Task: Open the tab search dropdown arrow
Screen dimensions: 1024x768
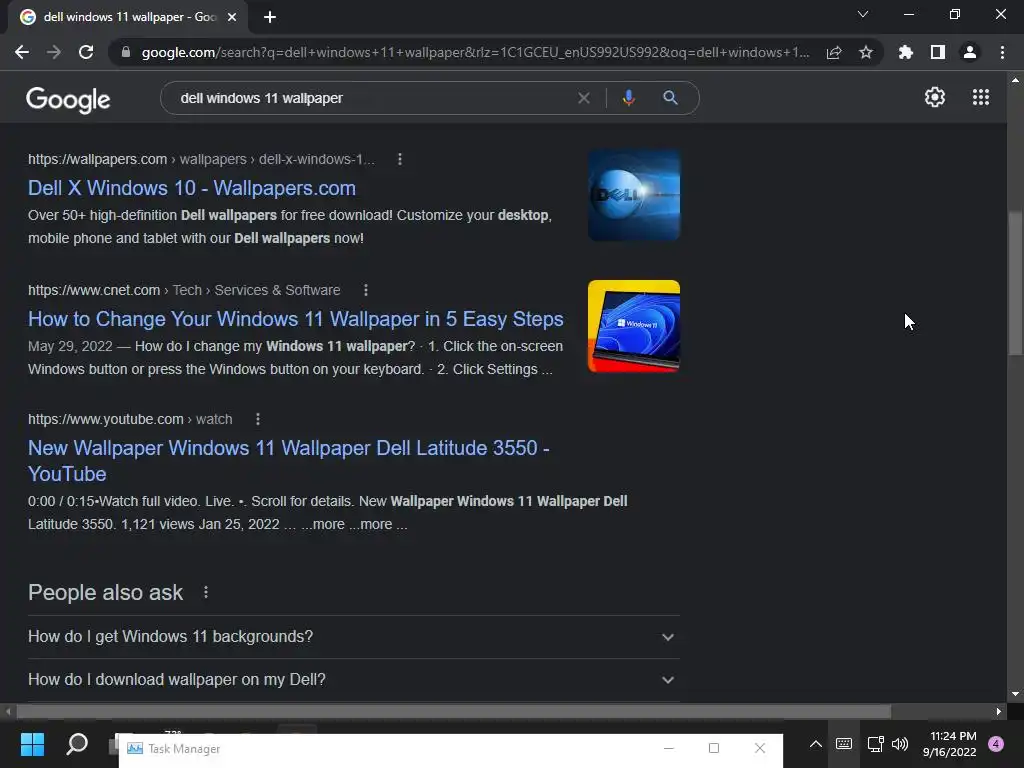Action: pyautogui.click(x=863, y=14)
